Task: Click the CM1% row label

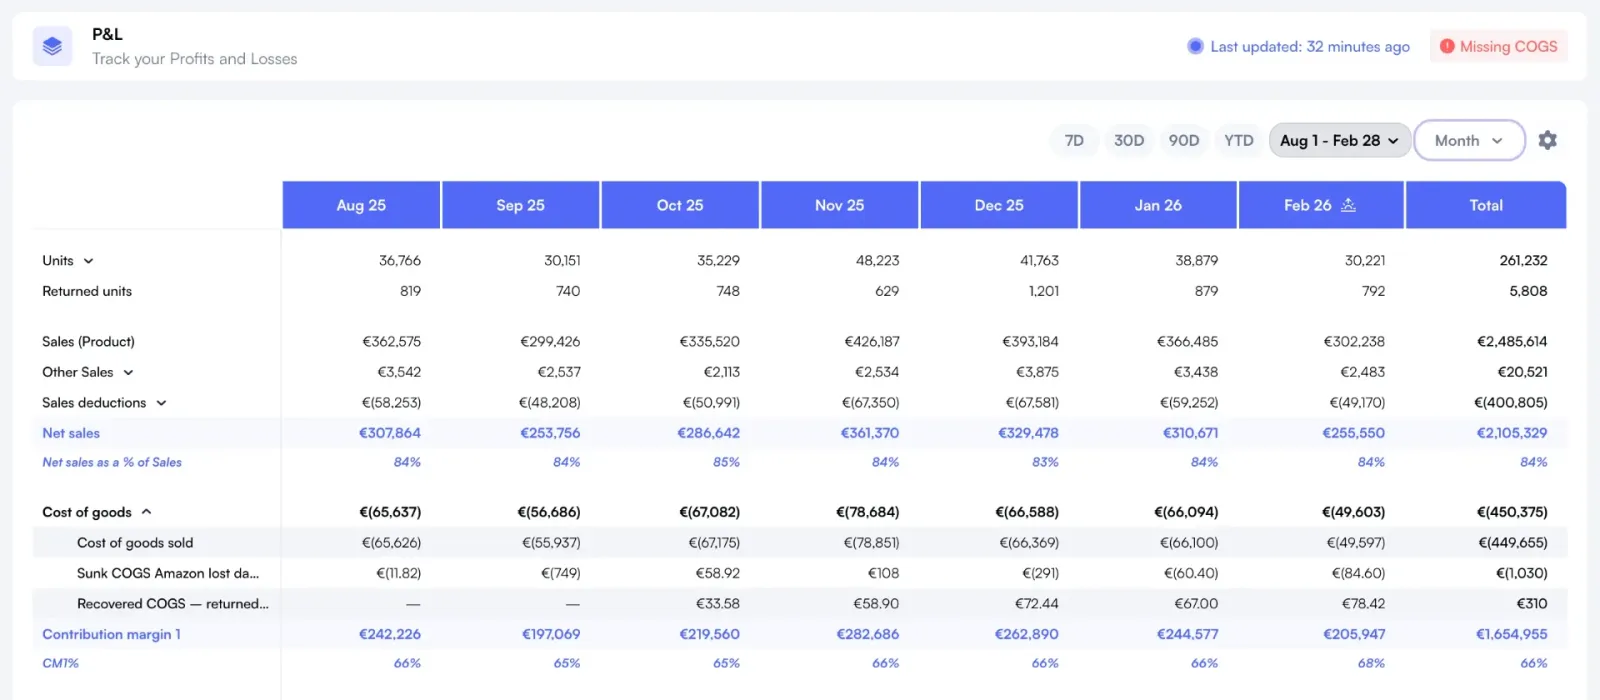Action: (x=60, y=663)
